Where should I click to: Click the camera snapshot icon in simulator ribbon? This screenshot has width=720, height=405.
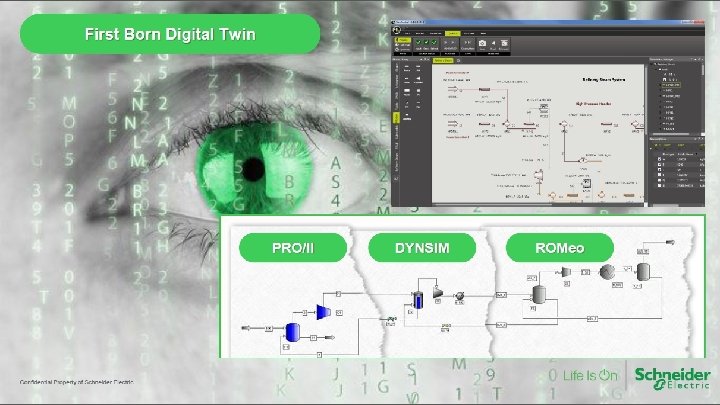coord(482,44)
